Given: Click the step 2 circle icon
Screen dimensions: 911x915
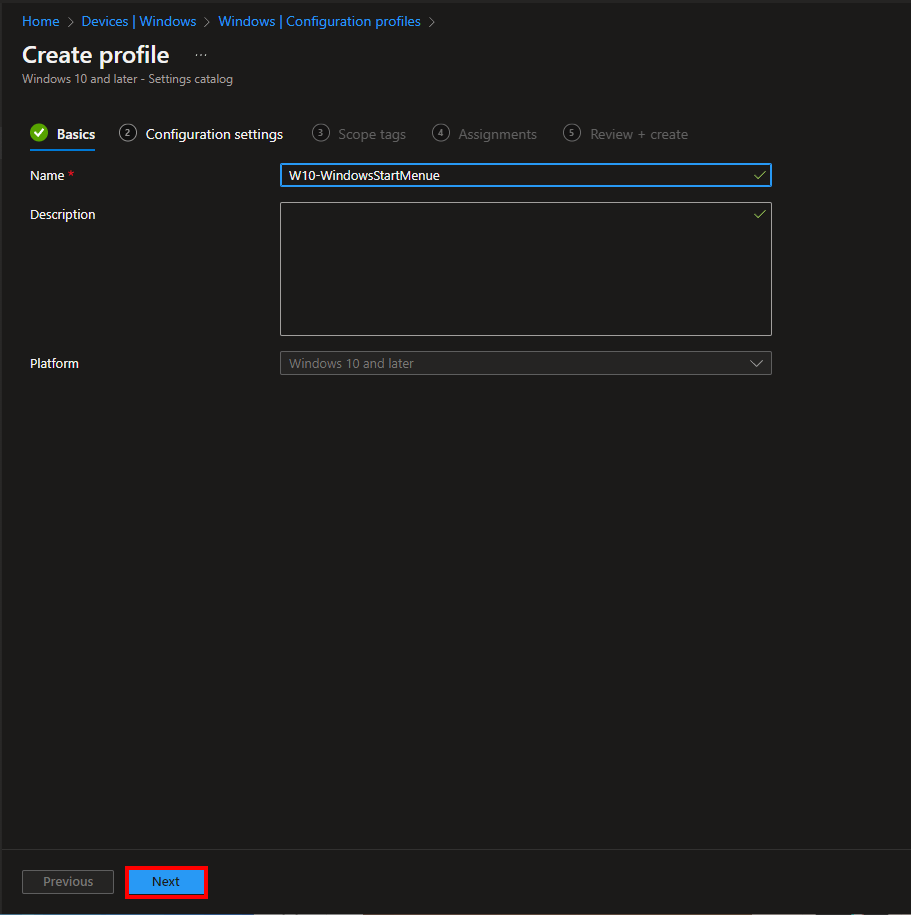Looking at the screenshot, I should tap(127, 133).
